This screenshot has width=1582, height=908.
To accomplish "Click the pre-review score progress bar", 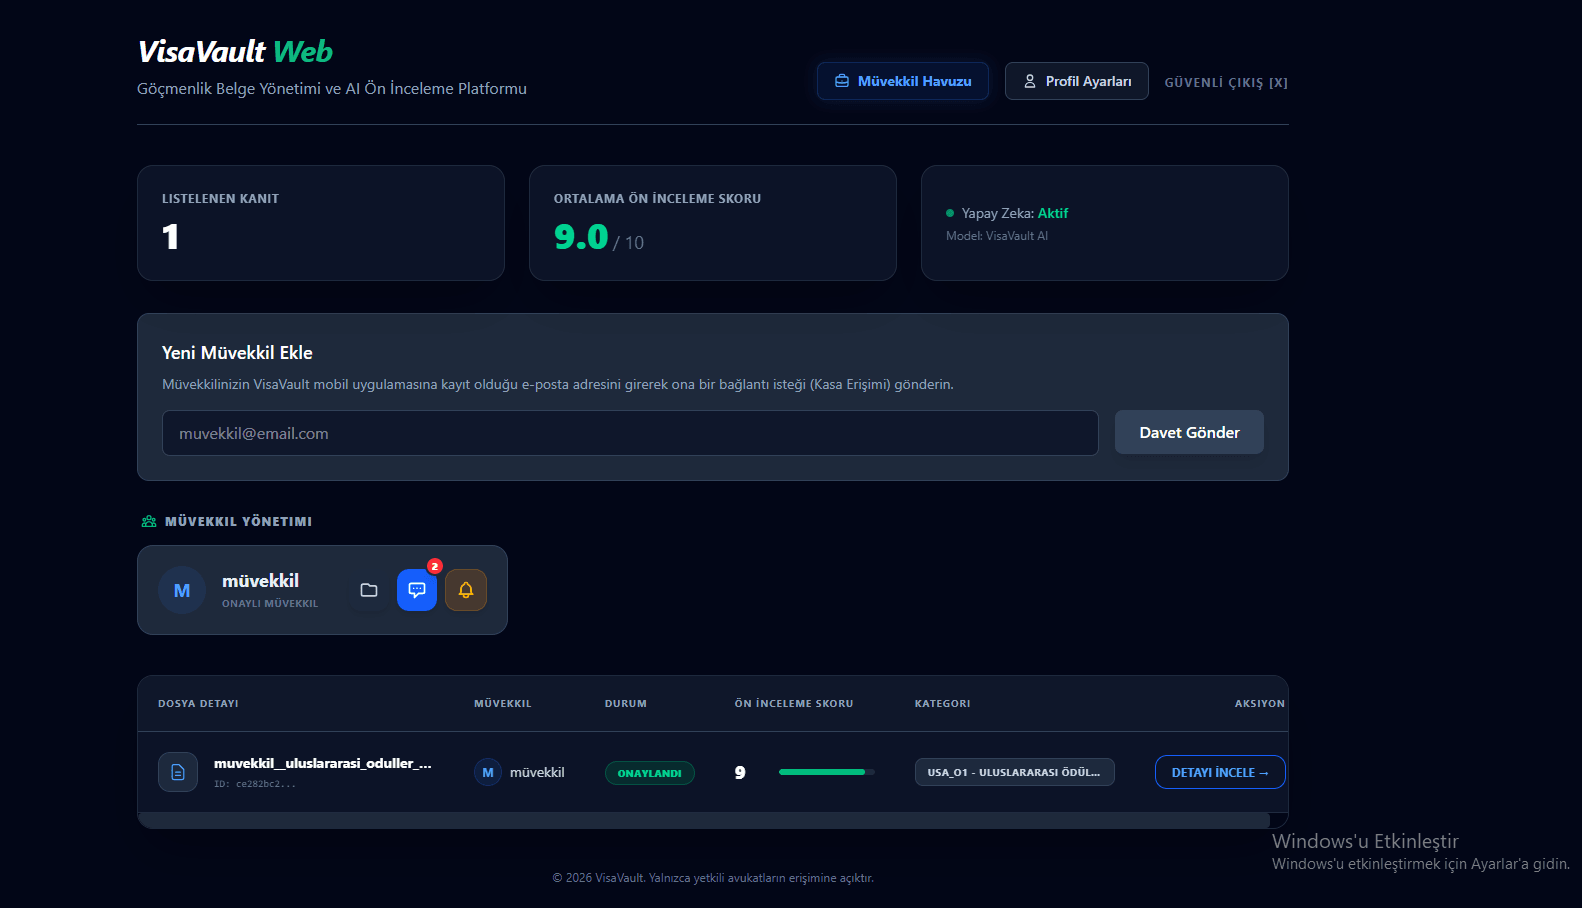I will point(826,772).
